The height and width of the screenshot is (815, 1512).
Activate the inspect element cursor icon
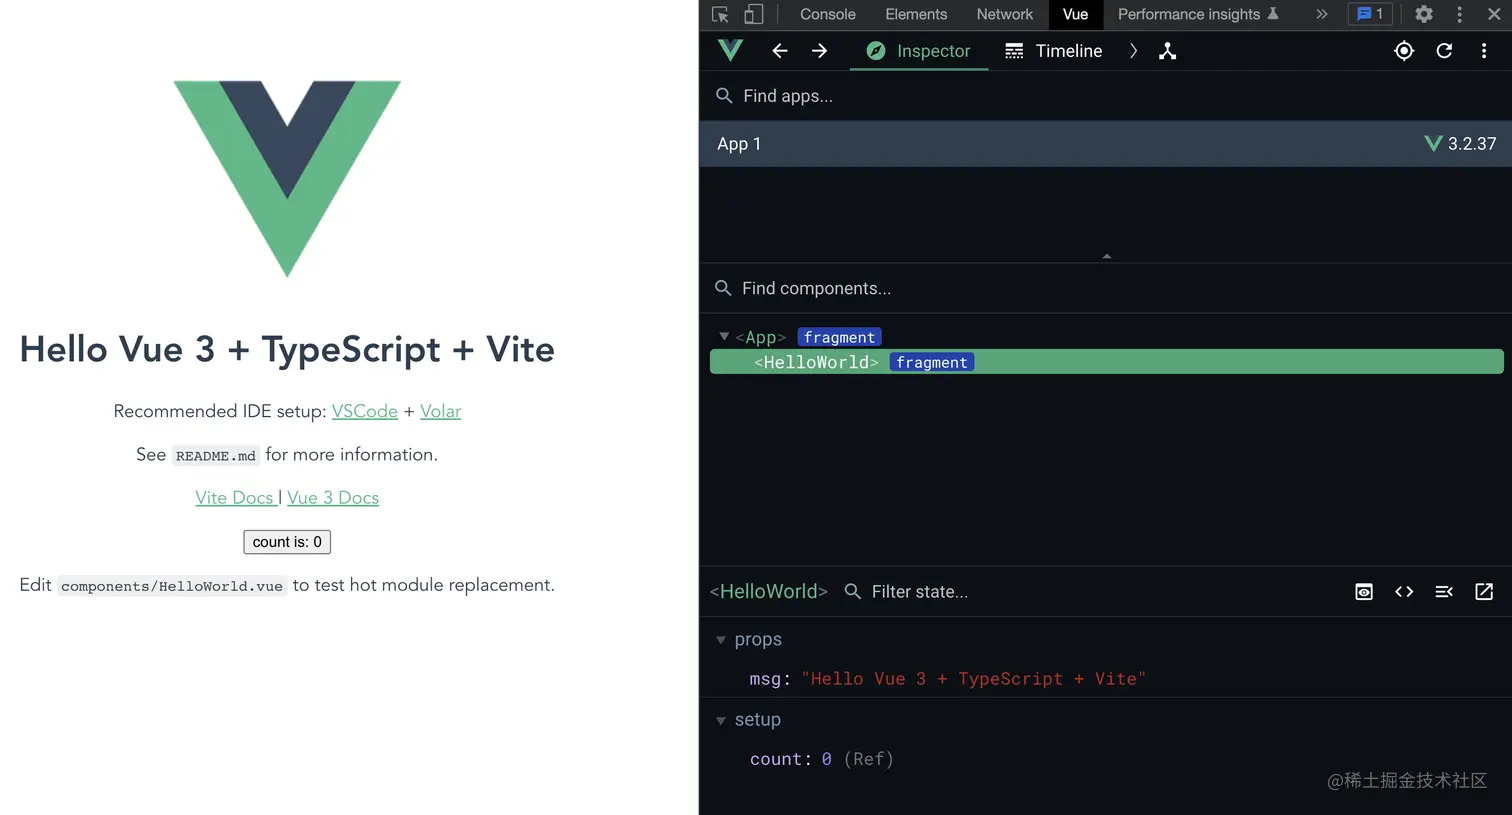[720, 14]
